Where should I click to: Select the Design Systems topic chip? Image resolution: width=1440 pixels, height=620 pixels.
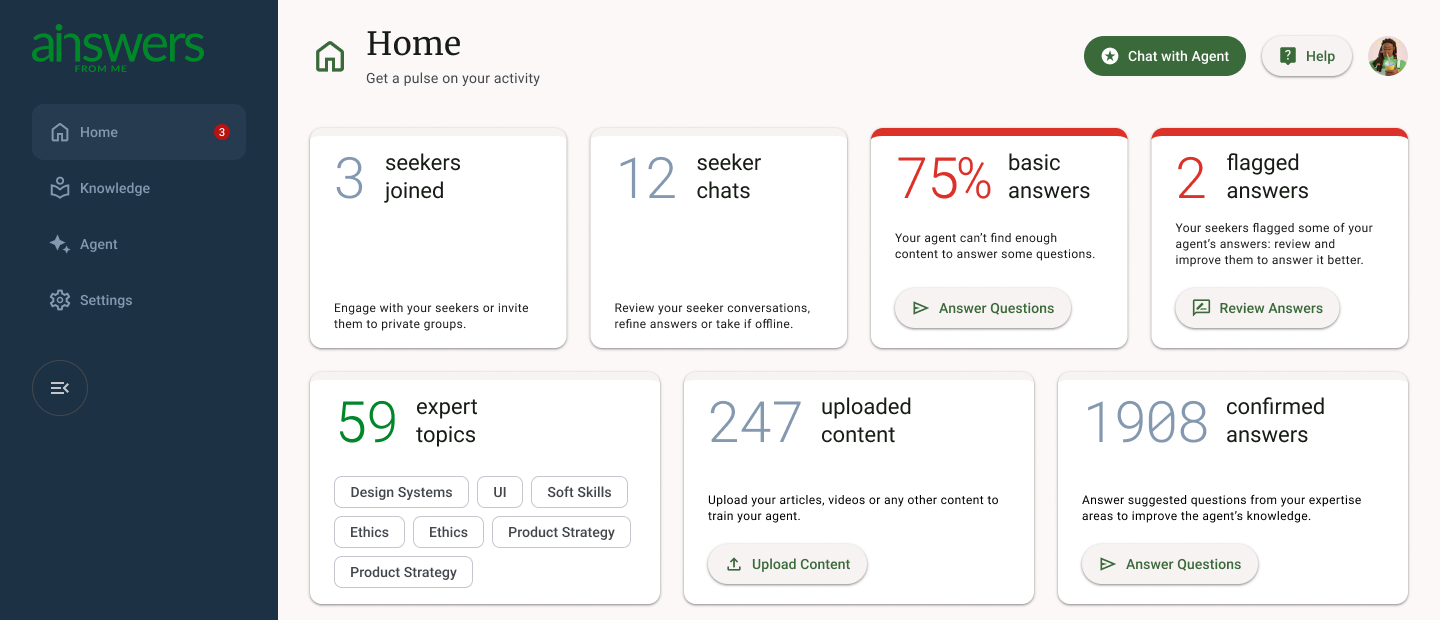pos(401,492)
